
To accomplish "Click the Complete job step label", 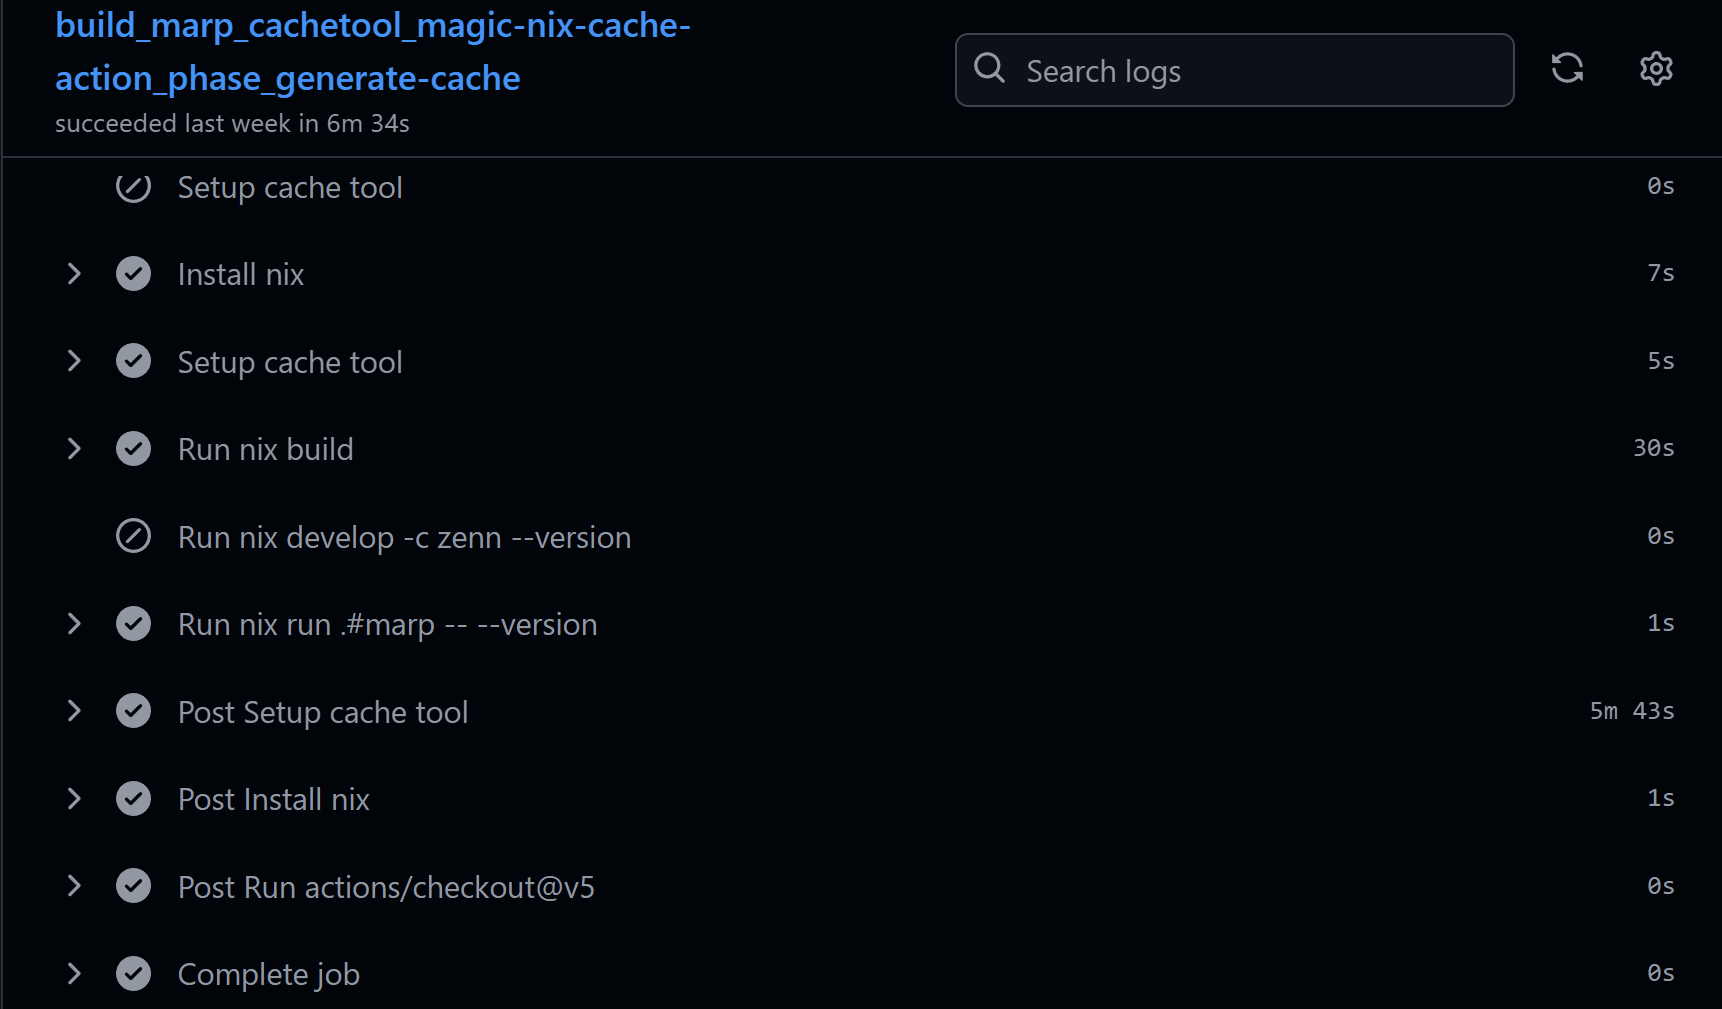I will 268,973.
